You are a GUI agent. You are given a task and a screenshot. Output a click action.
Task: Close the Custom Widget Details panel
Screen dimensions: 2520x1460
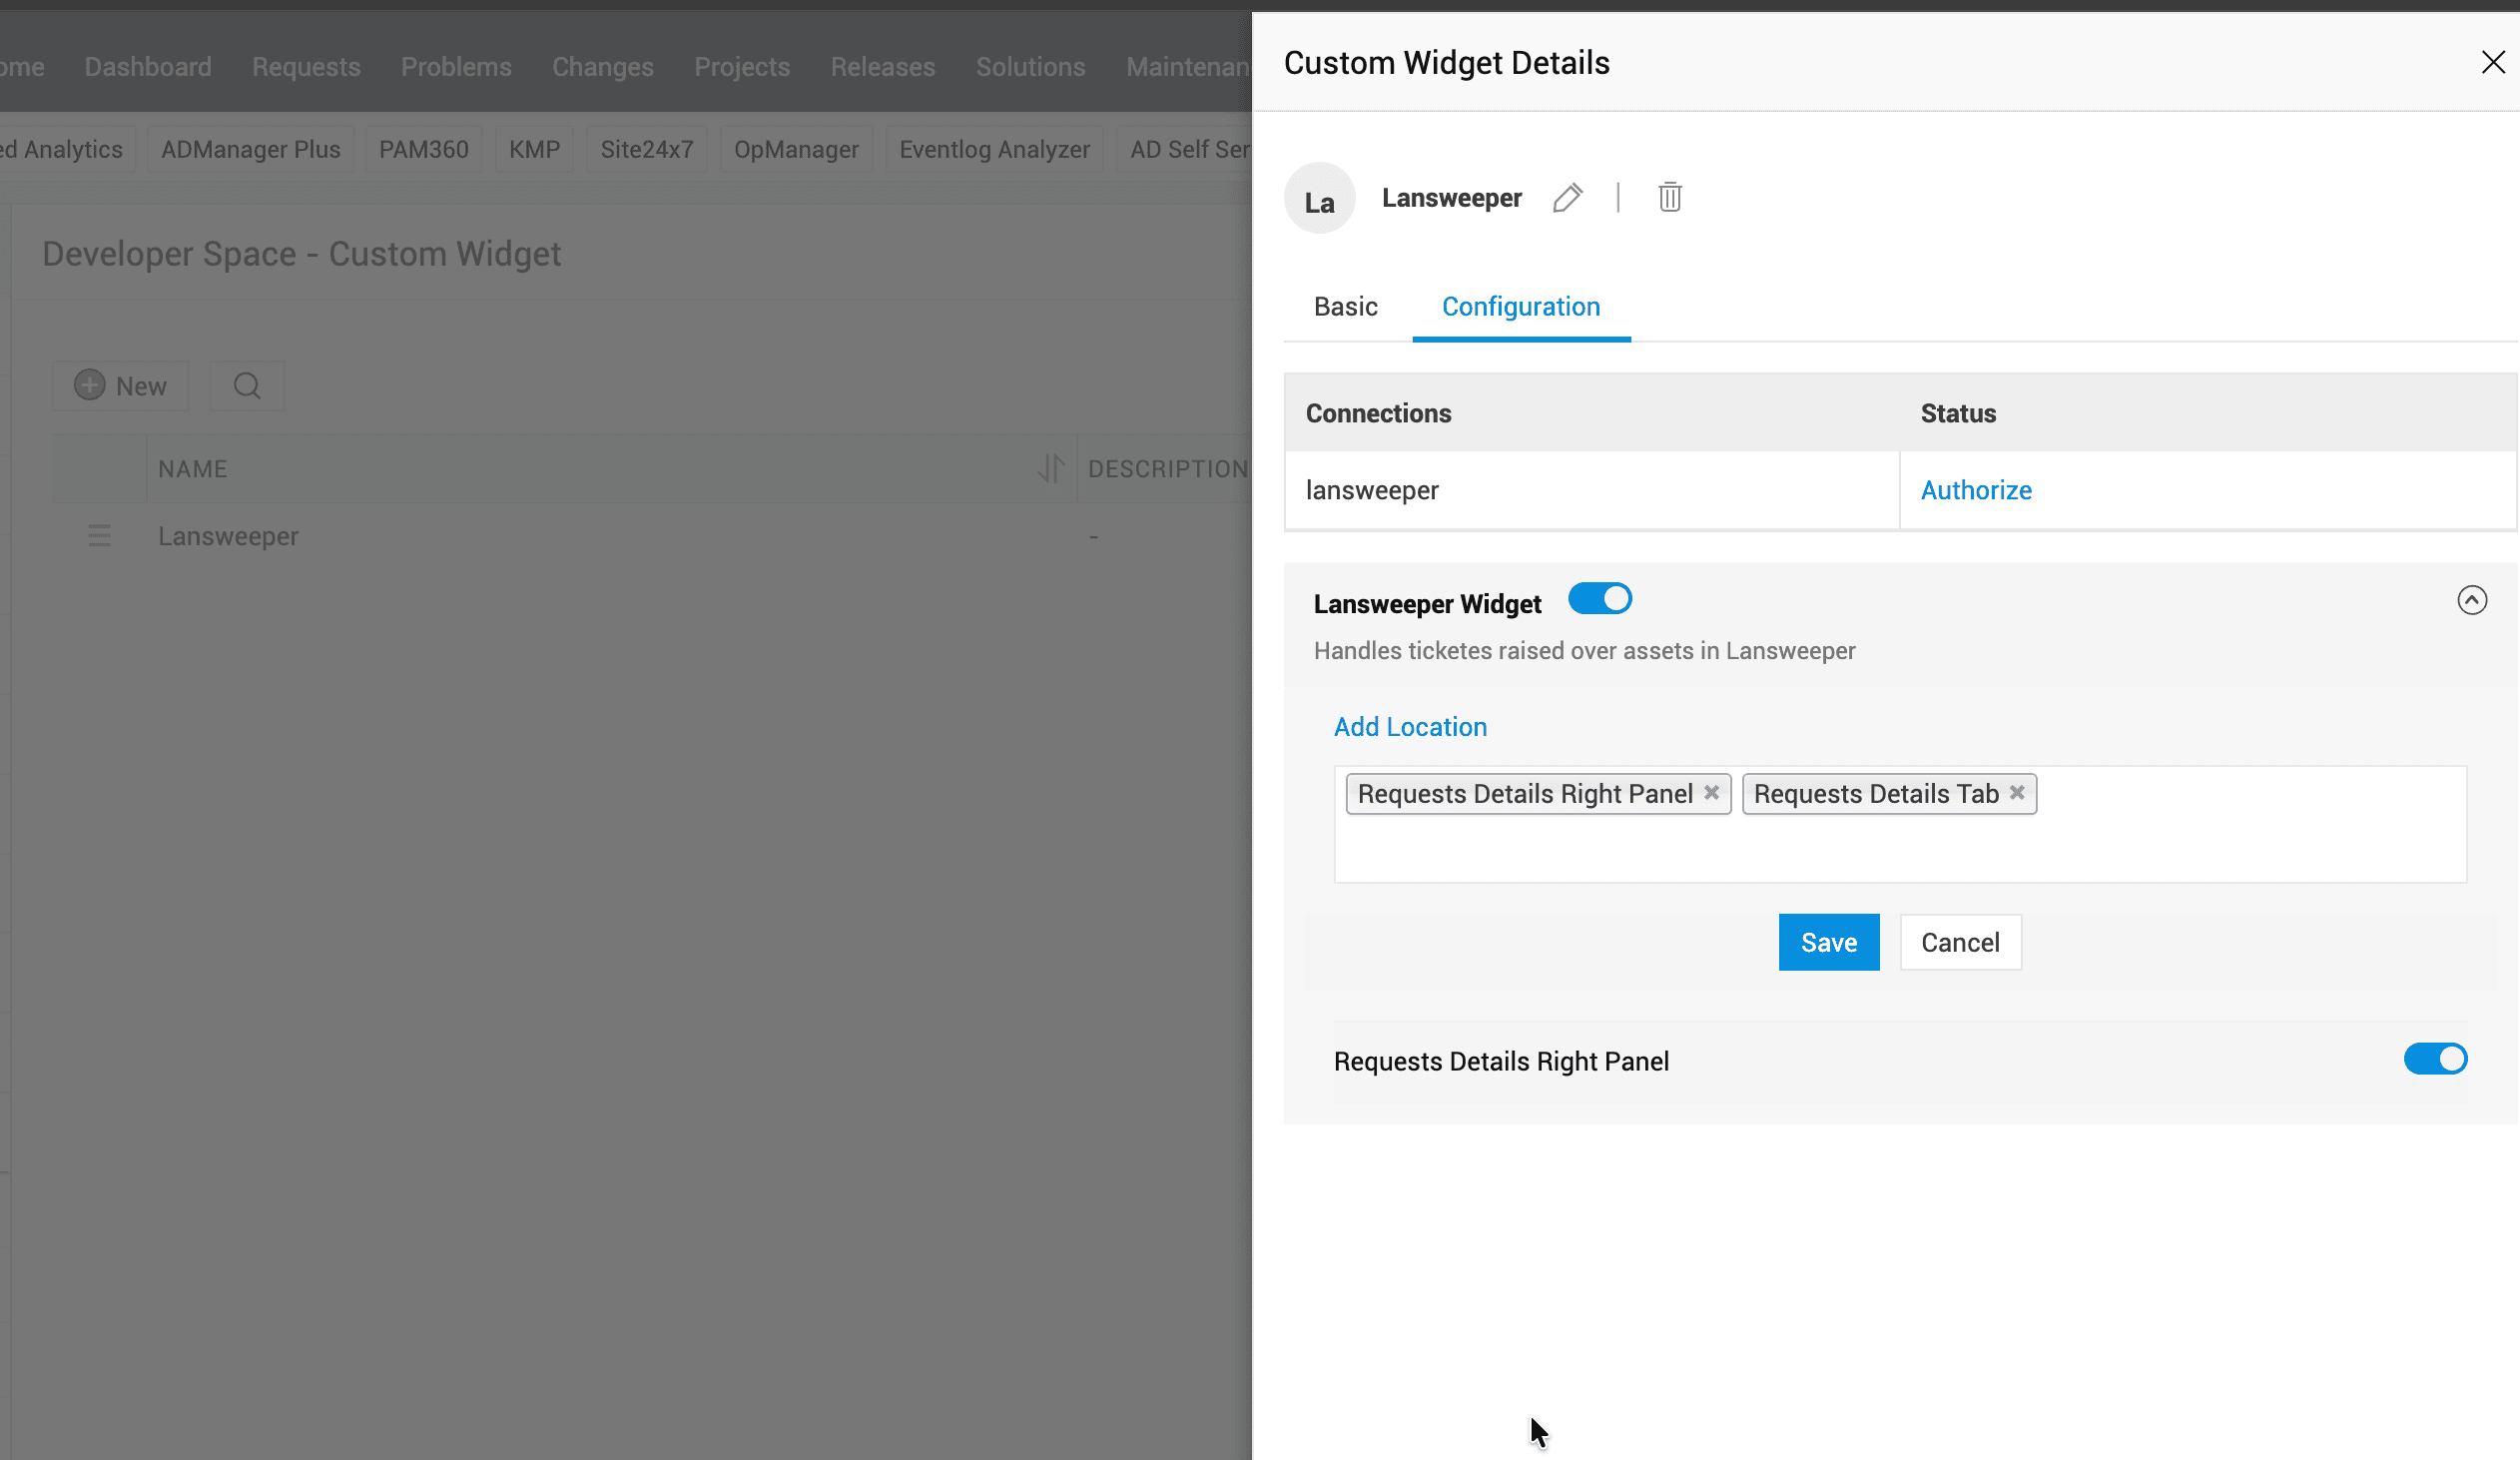click(2492, 63)
